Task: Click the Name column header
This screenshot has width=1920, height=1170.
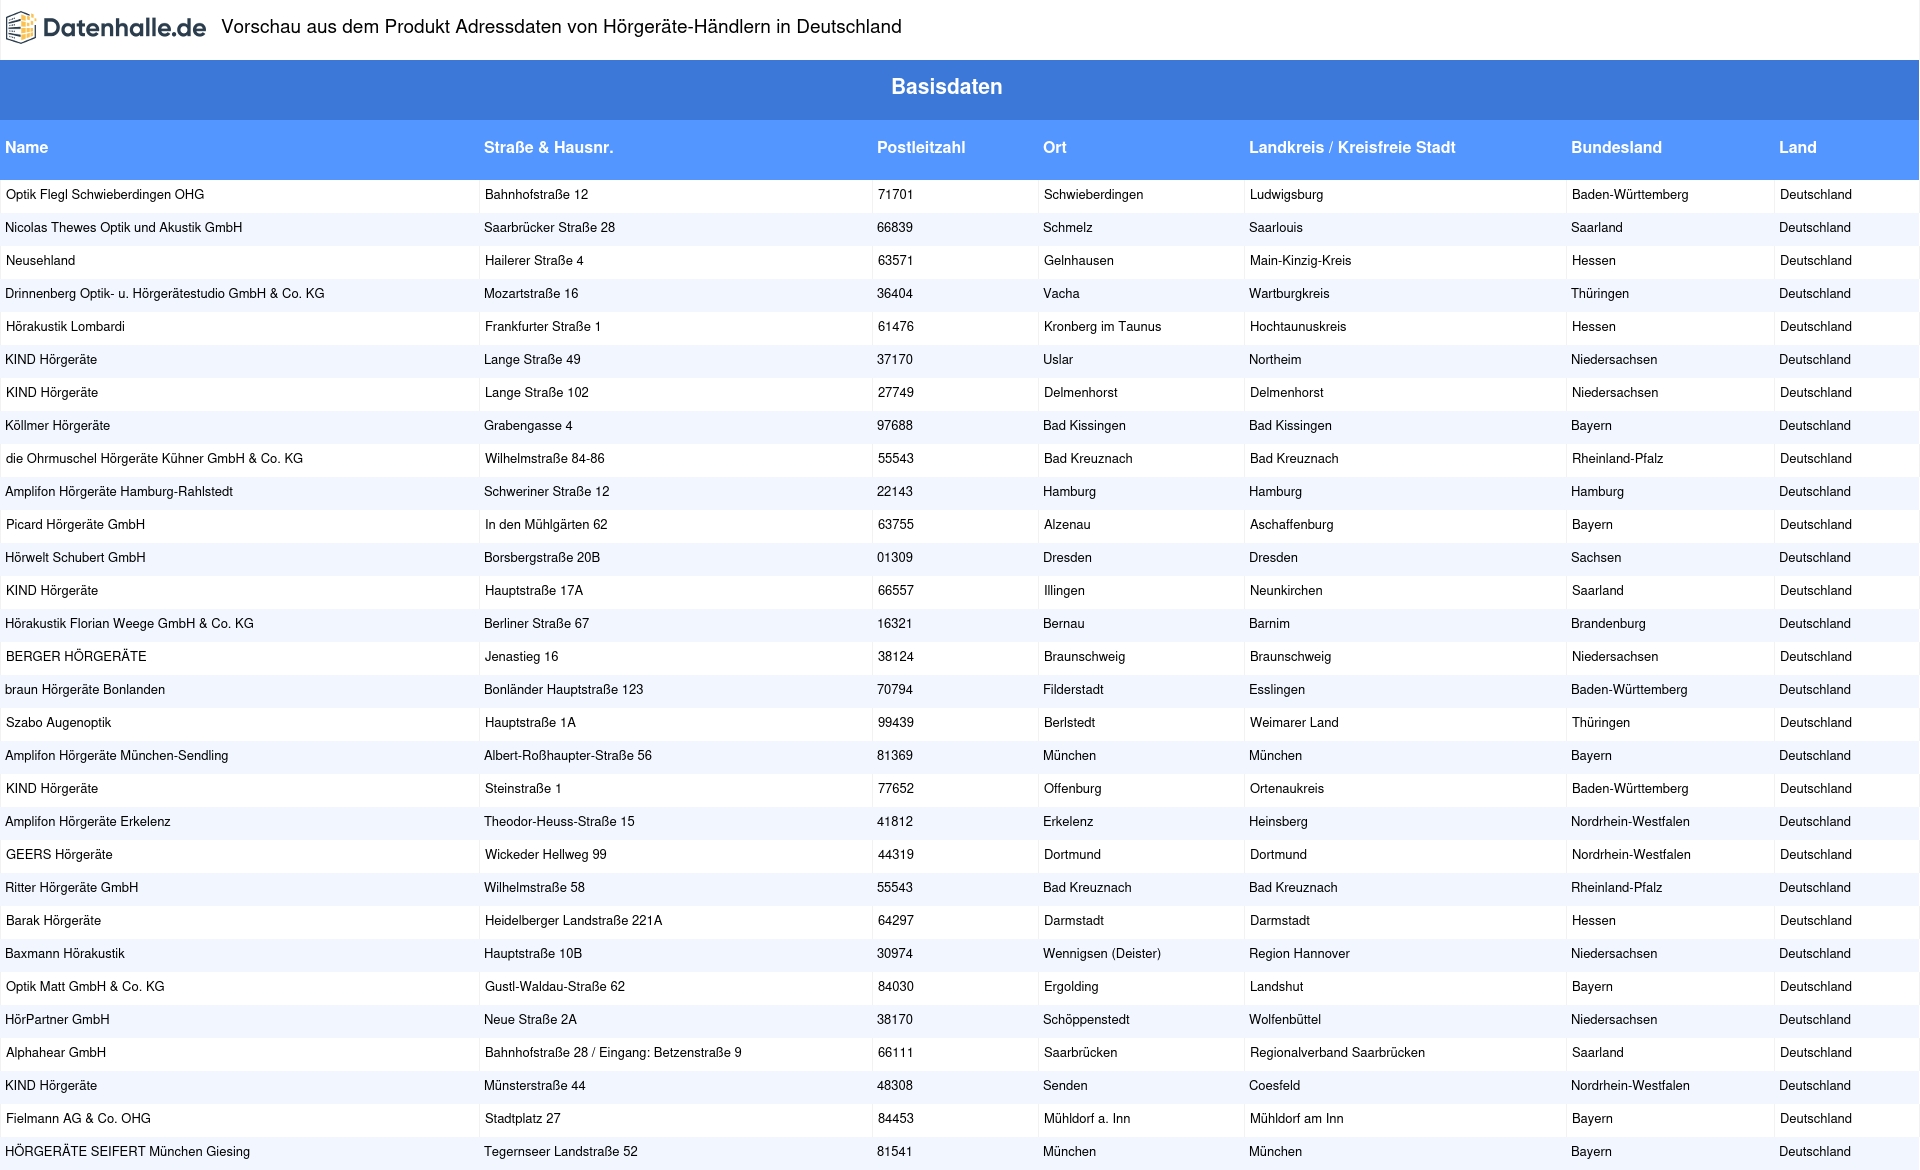Action: click(27, 147)
